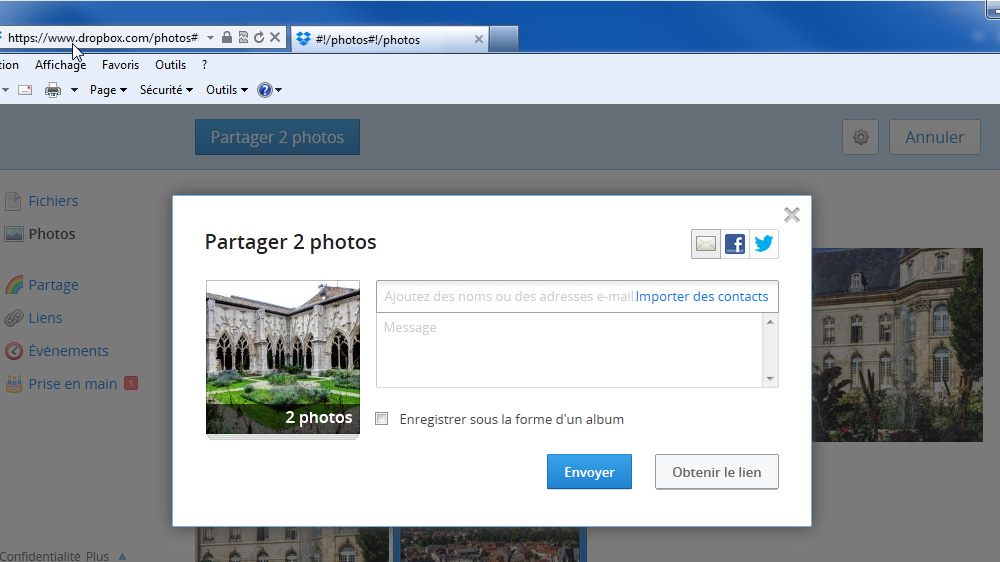Click Obtenir le lien button

coord(717,472)
